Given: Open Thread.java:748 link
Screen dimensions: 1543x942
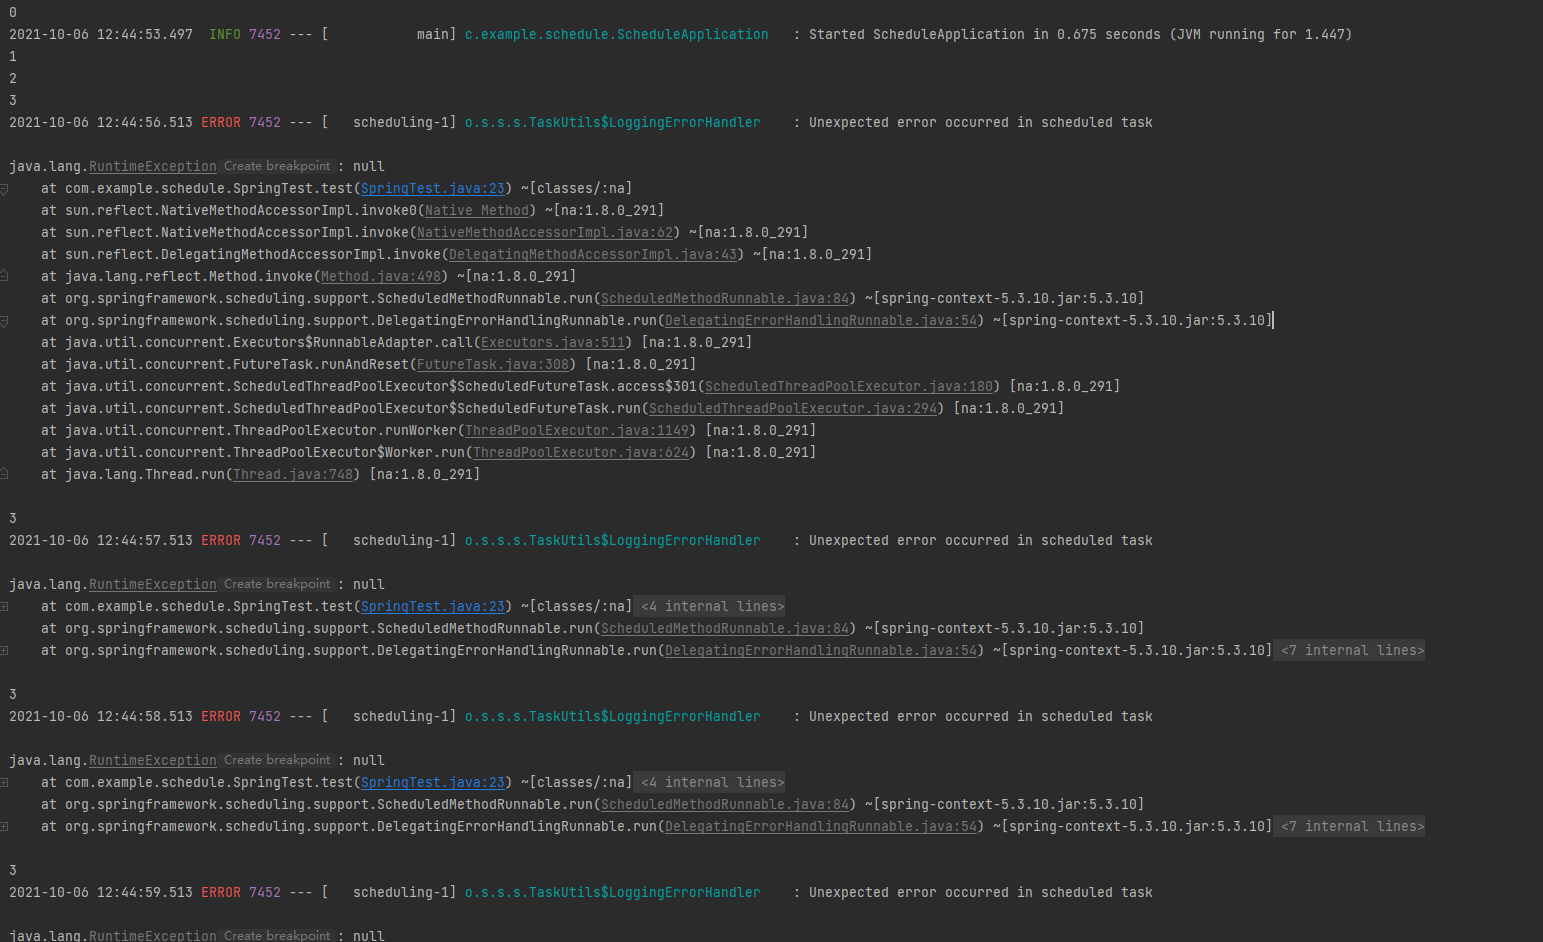Looking at the screenshot, I should click(x=293, y=474).
